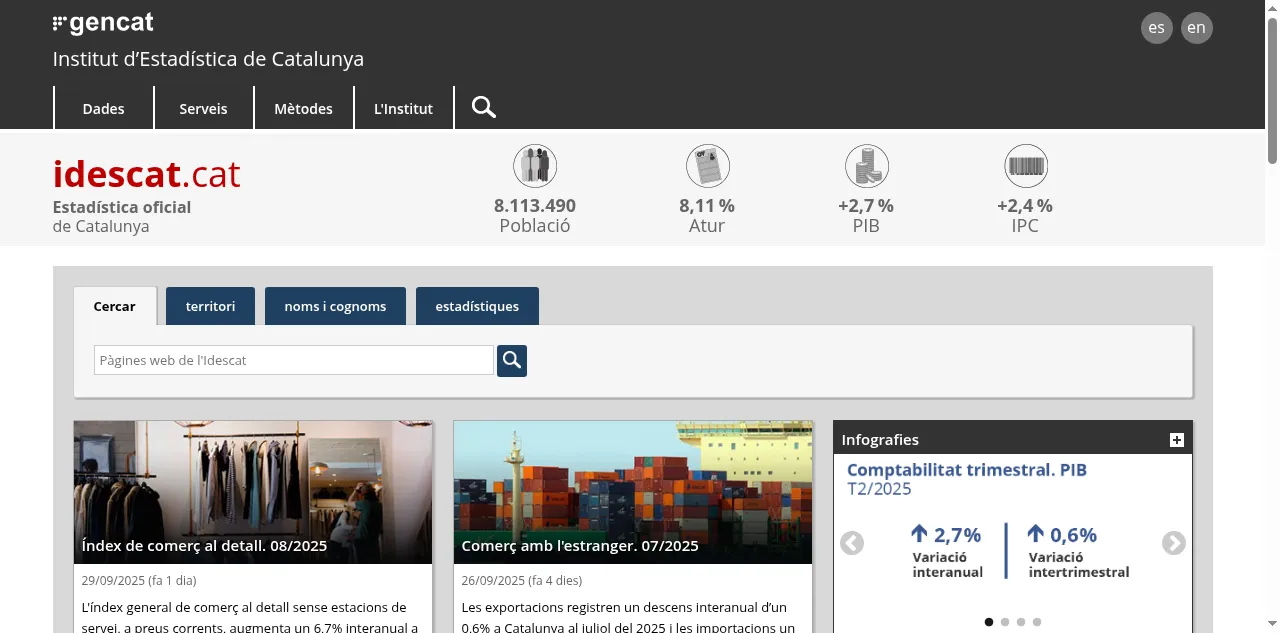
Task: Click the PIB coins icon
Action: click(x=866, y=166)
